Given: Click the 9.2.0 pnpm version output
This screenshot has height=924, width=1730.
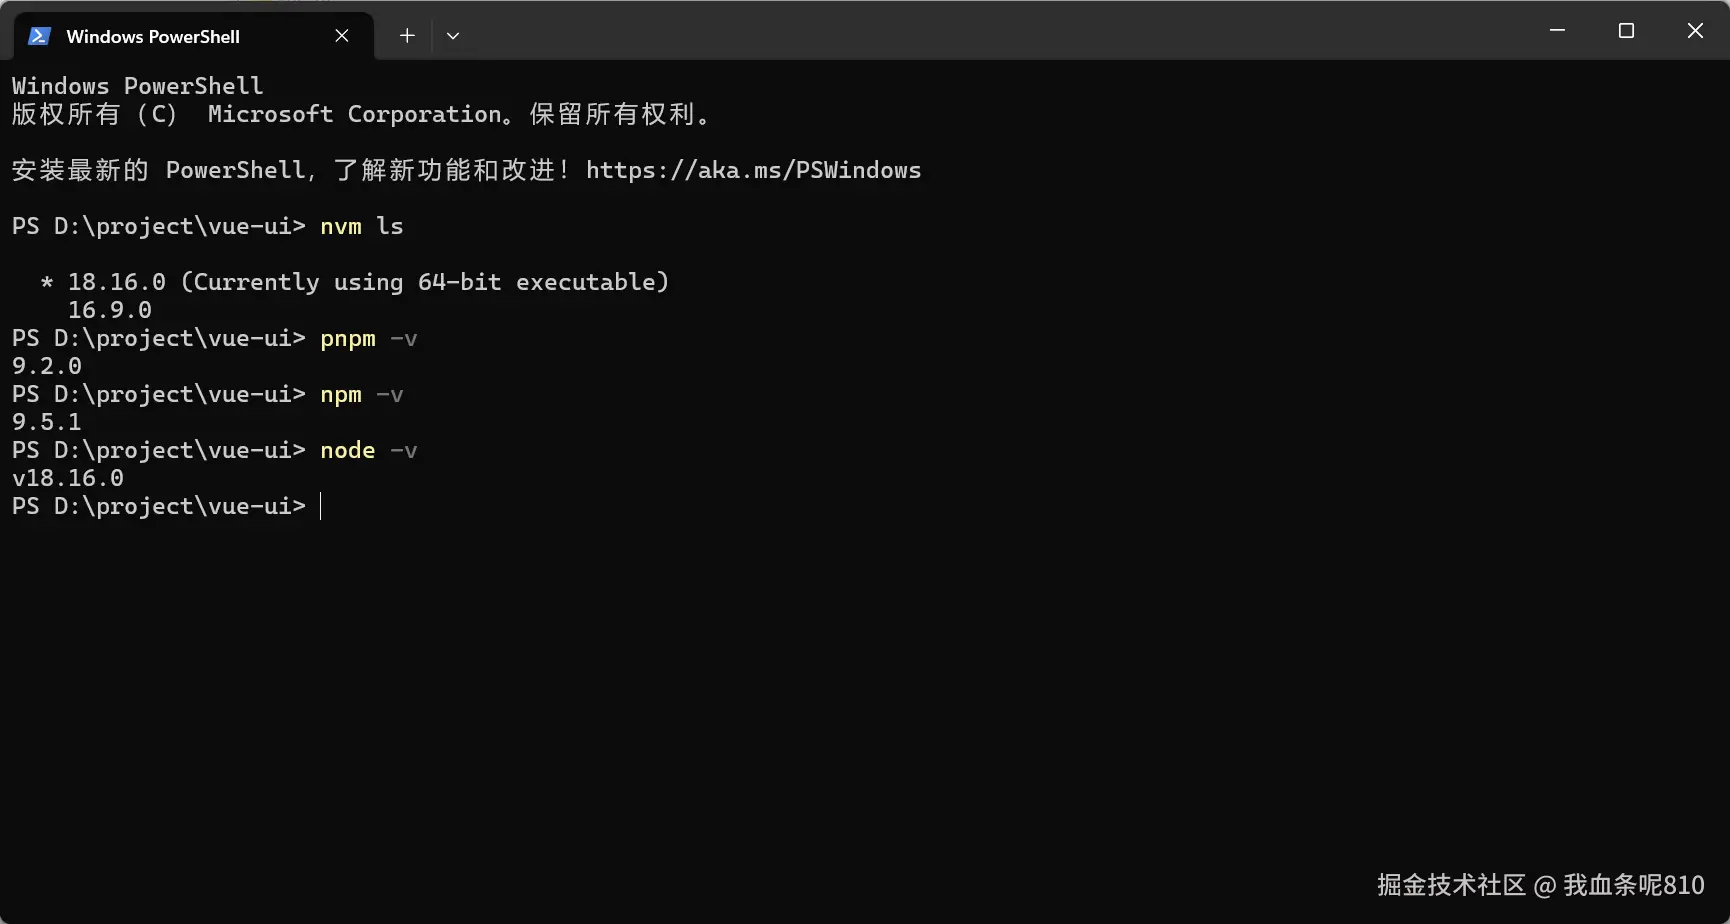Looking at the screenshot, I should [47, 367].
